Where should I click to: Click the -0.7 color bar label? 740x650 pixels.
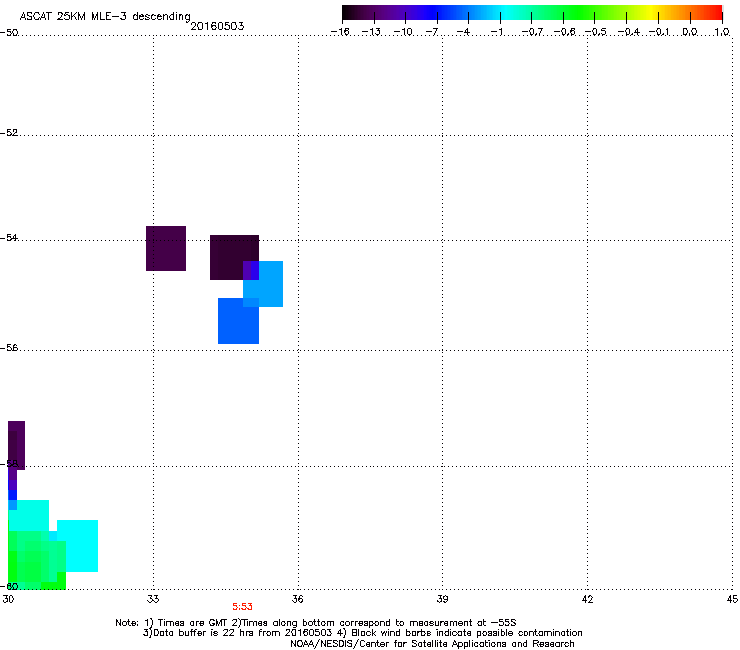pyautogui.click(x=532, y=32)
